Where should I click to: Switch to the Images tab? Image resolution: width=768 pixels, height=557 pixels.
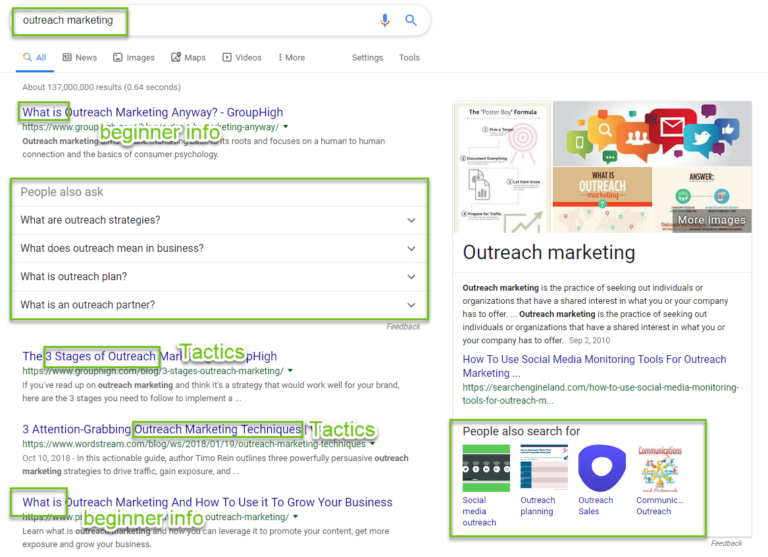point(134,58)
